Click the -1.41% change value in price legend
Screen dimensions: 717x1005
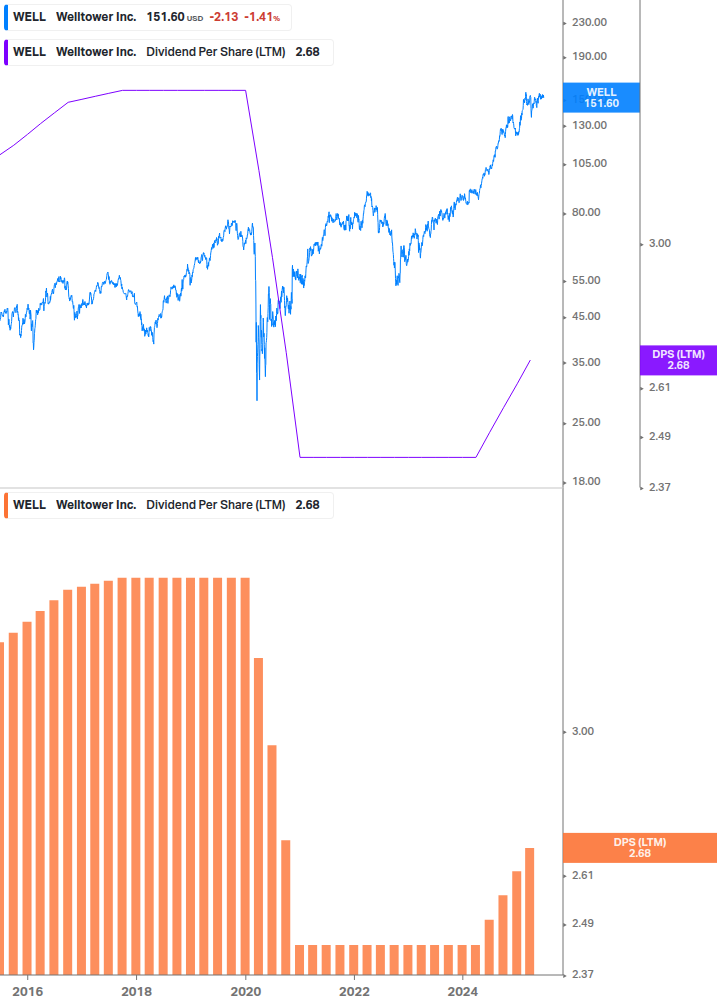(262, 17)
